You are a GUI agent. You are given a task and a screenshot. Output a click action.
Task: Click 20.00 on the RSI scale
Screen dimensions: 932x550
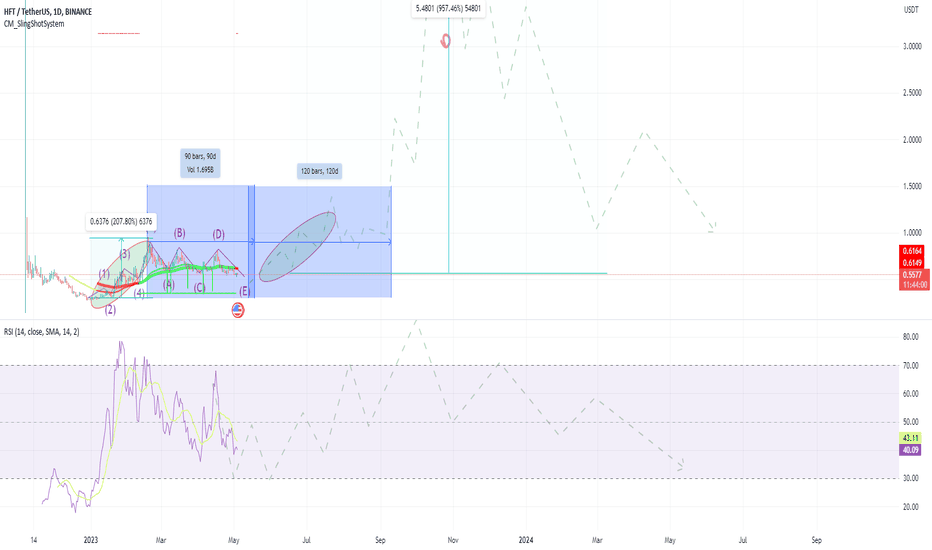[x=911, y=507]
